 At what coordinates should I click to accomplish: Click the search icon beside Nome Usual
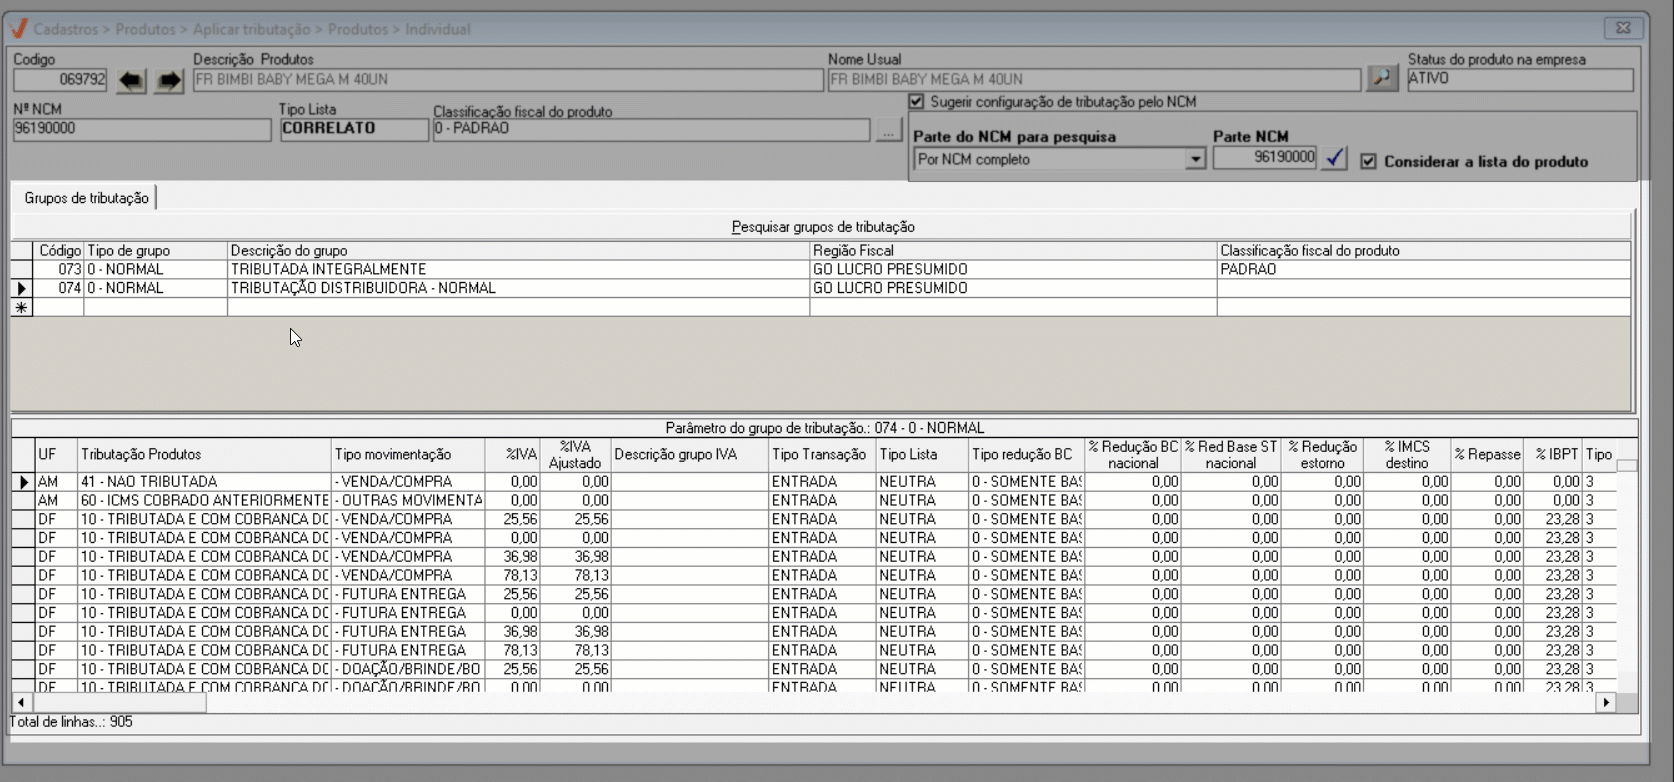[1382, 78]
